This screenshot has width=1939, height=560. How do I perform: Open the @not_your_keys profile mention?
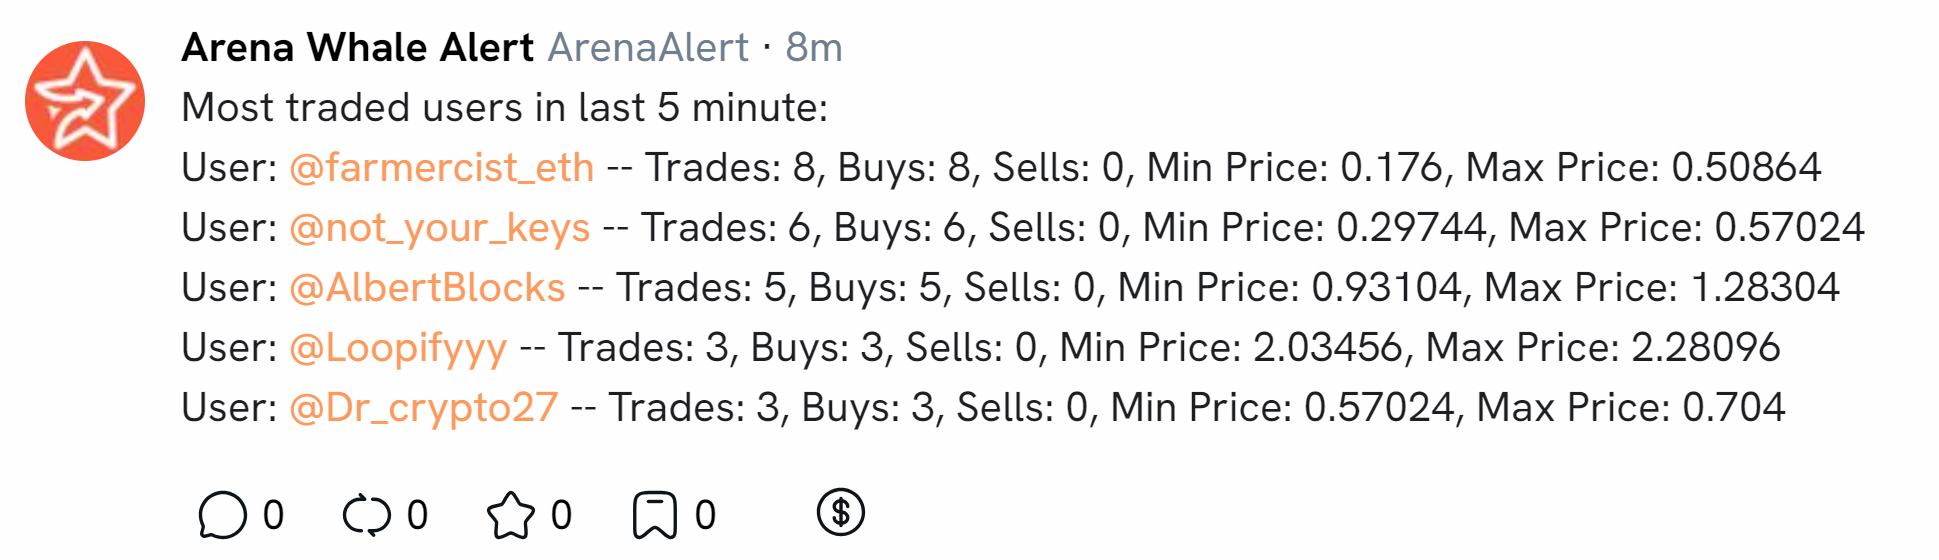click(x=439, y=227)
